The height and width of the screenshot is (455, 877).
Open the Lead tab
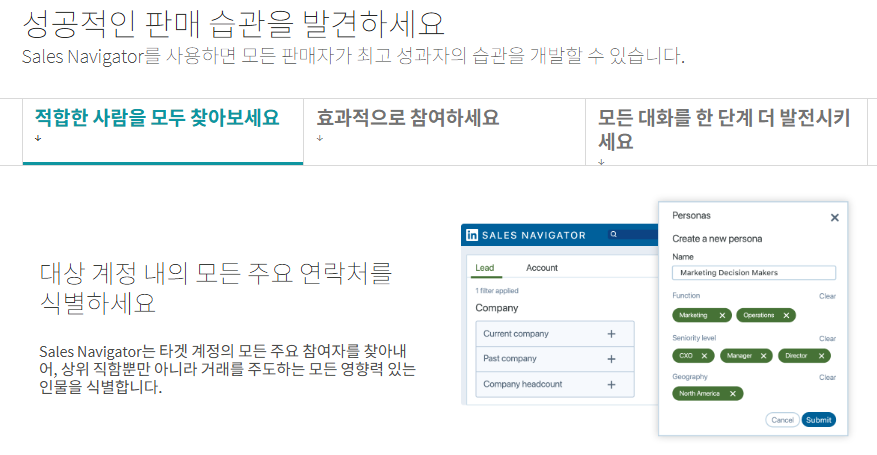(484, 268)
